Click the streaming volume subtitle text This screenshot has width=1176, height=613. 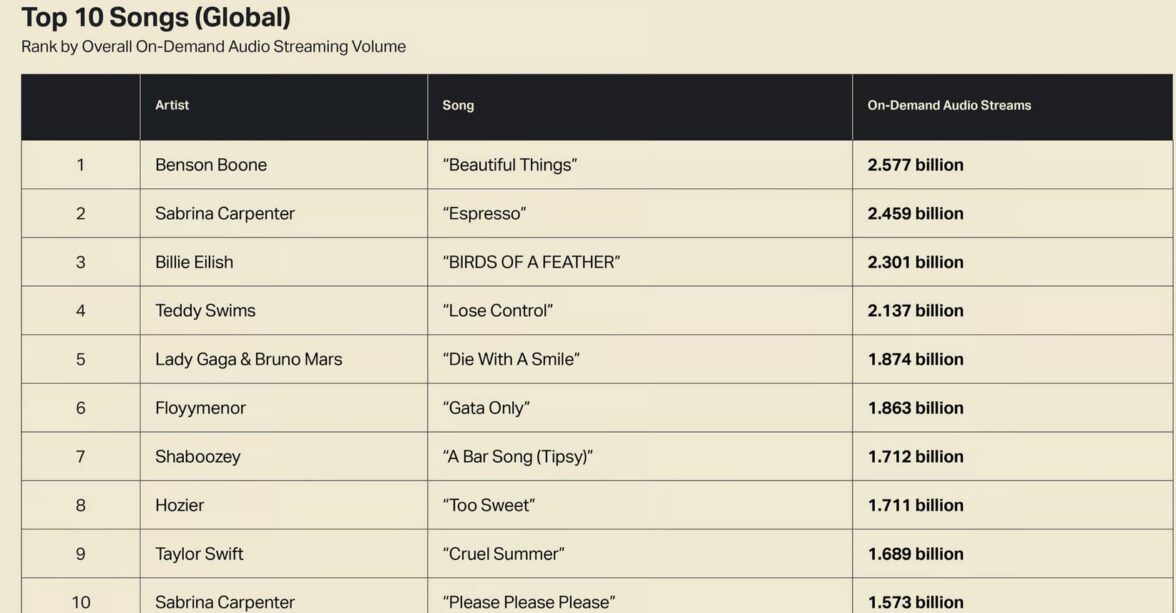tap(213, 47)
